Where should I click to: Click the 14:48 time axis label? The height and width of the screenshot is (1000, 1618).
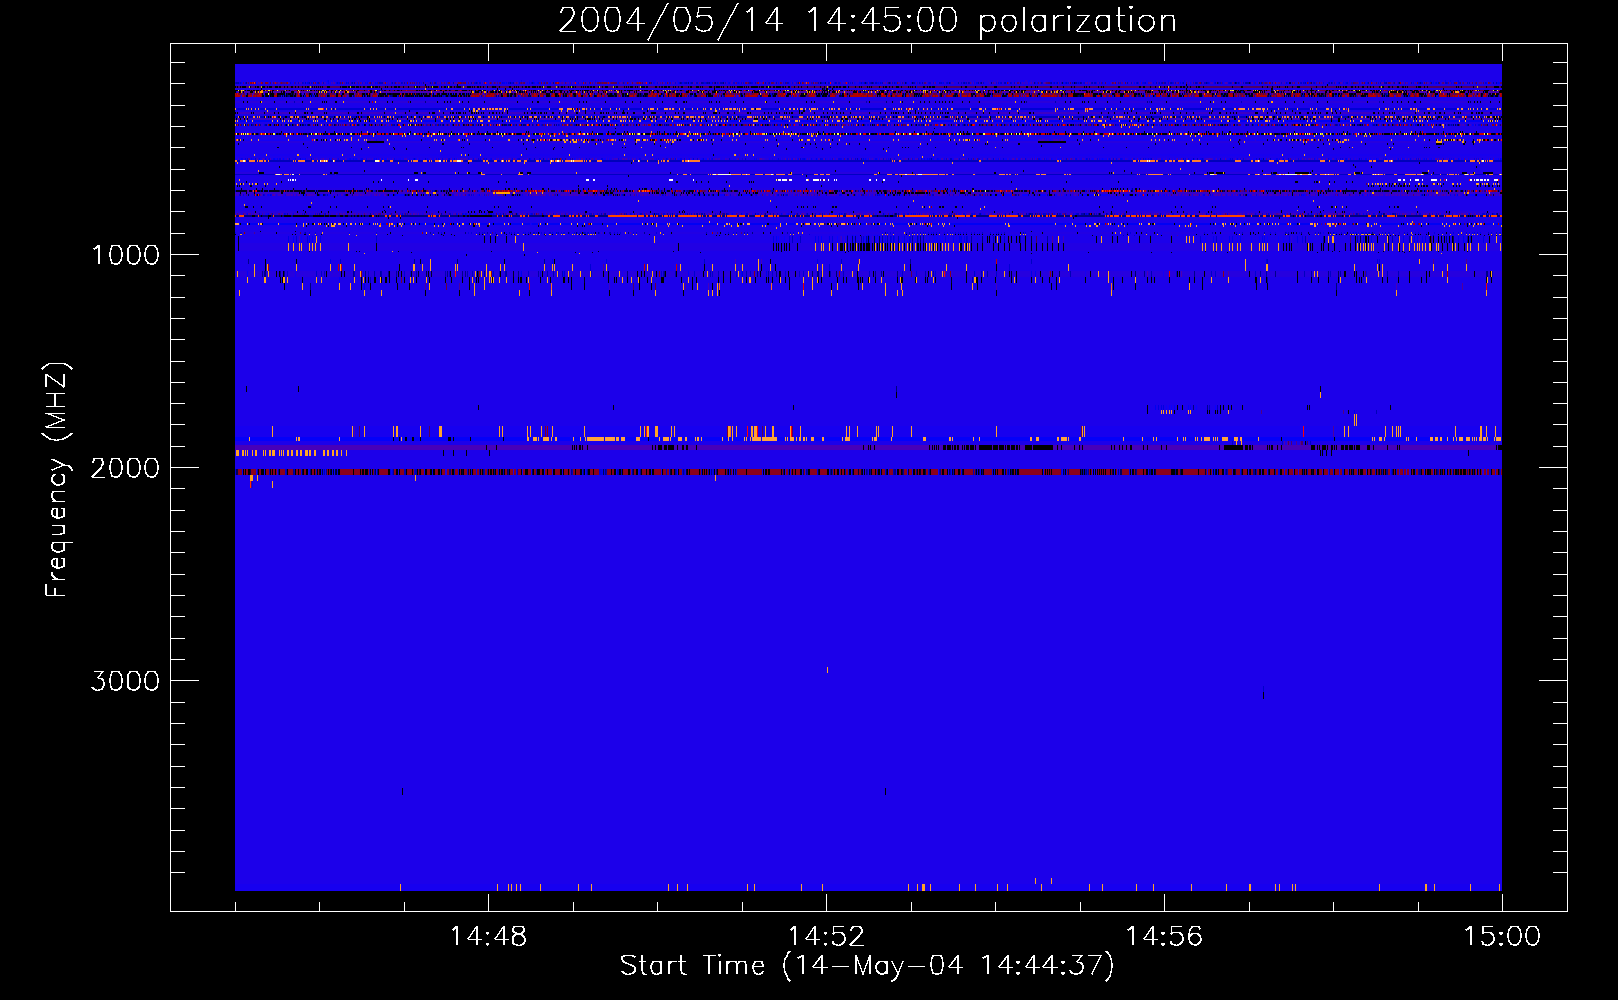click(488, 937)
